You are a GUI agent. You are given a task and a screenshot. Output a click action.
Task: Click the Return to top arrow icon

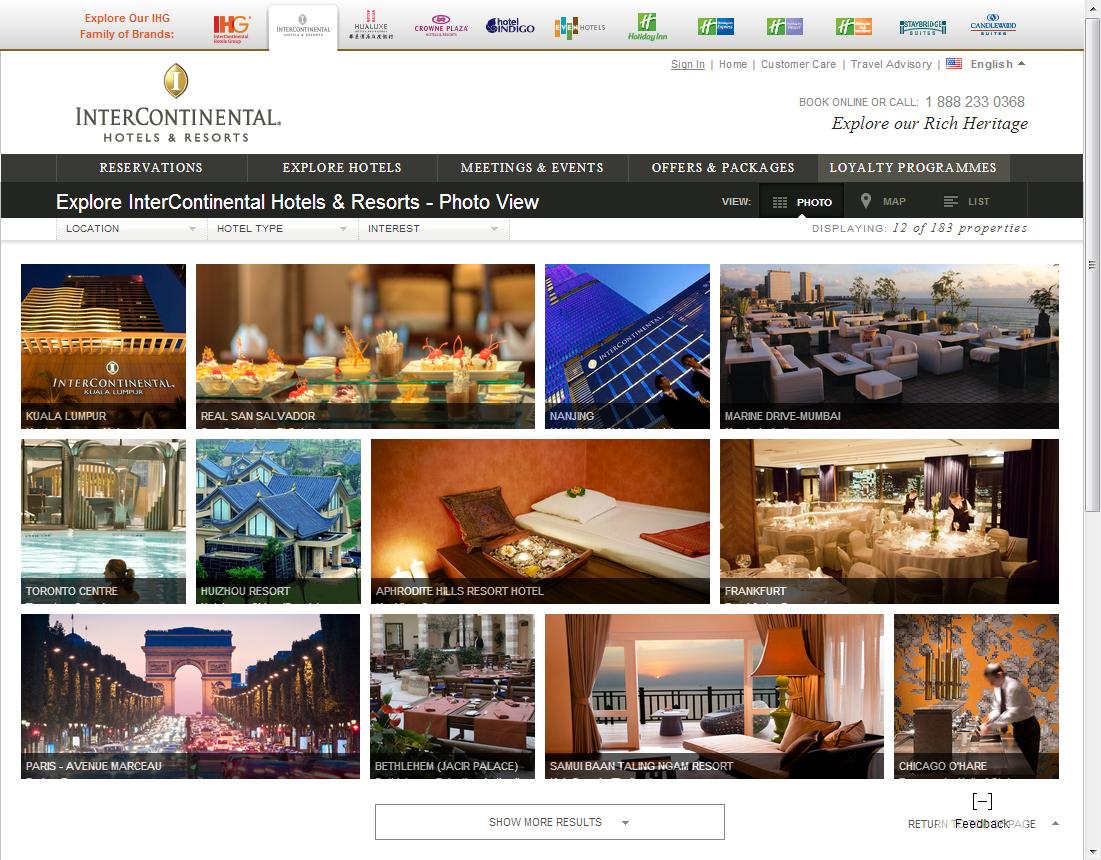[1055, 823]
